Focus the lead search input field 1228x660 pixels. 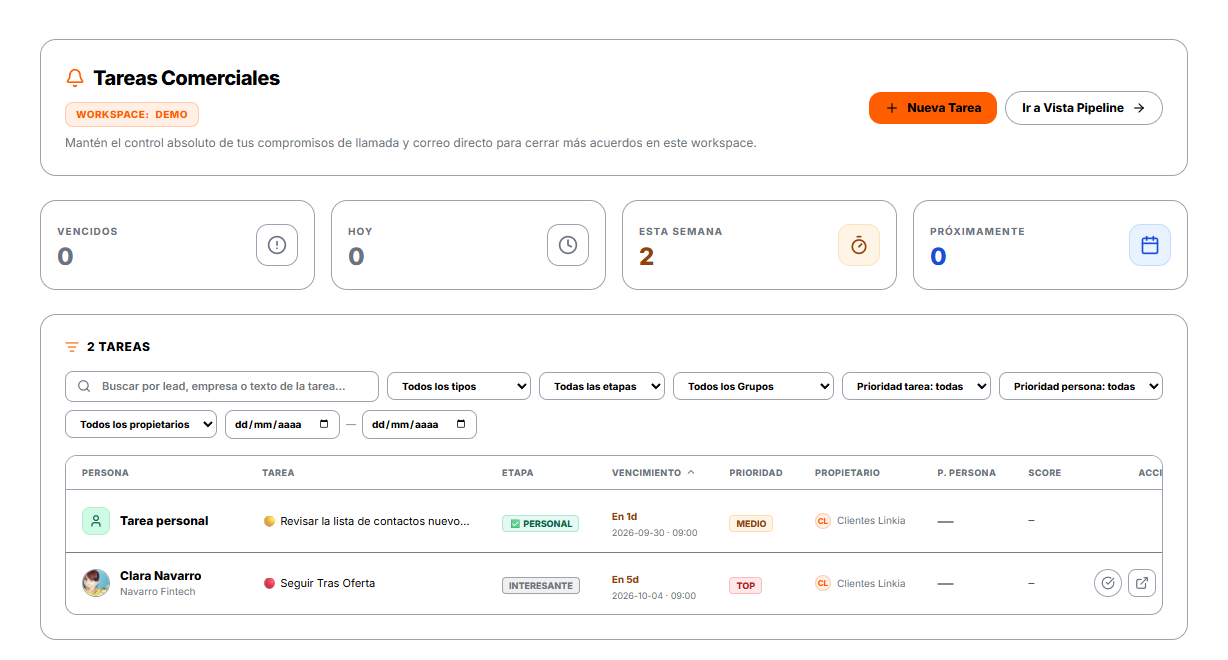[x=222, y=386]
